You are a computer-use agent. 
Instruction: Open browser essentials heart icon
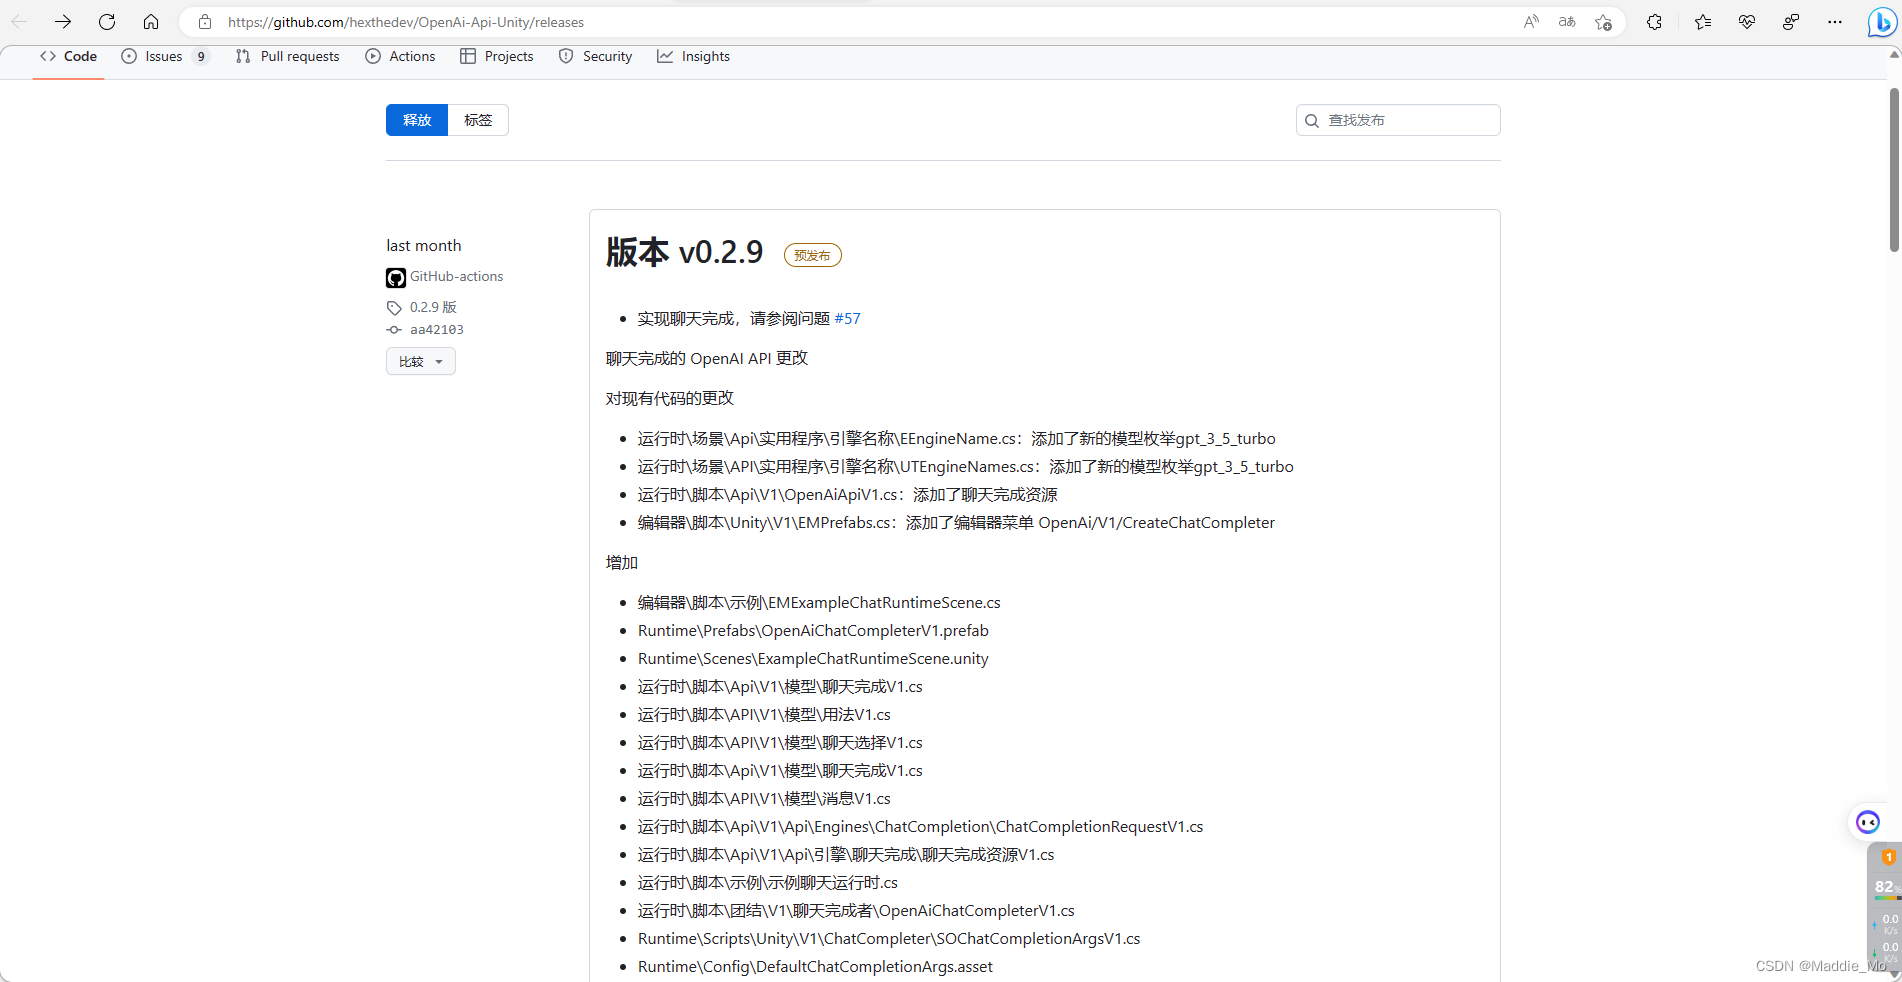[1747, 22]
